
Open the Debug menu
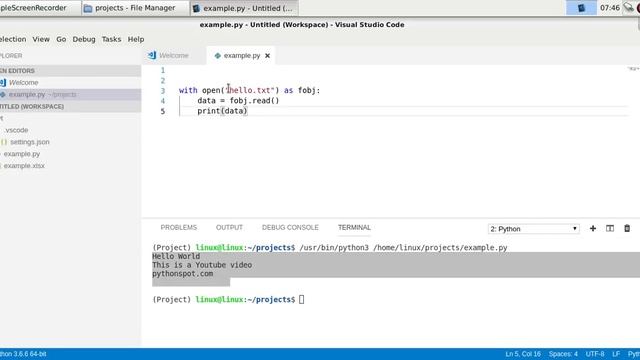(x=84, y=39)
